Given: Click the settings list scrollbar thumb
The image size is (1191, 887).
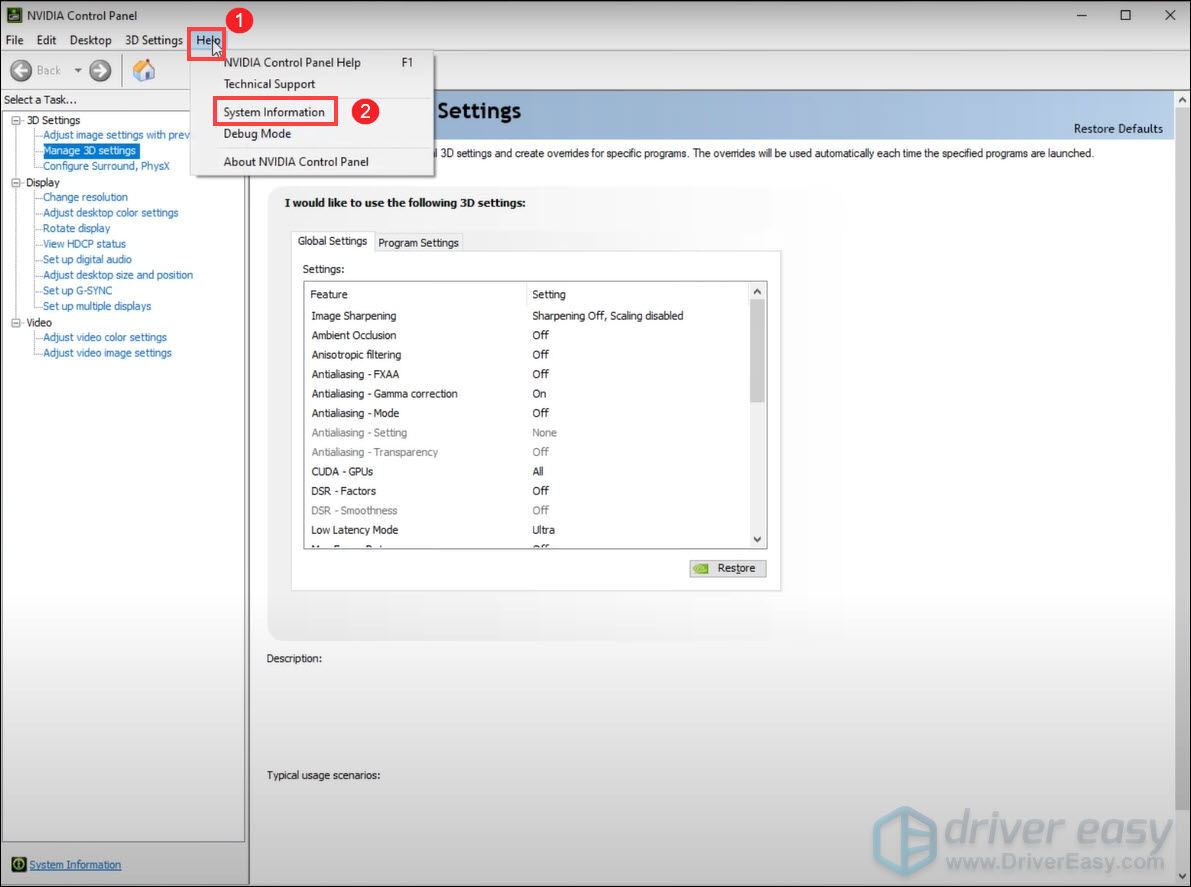Looking at the screenshot, I should click(x=757, y=351).
